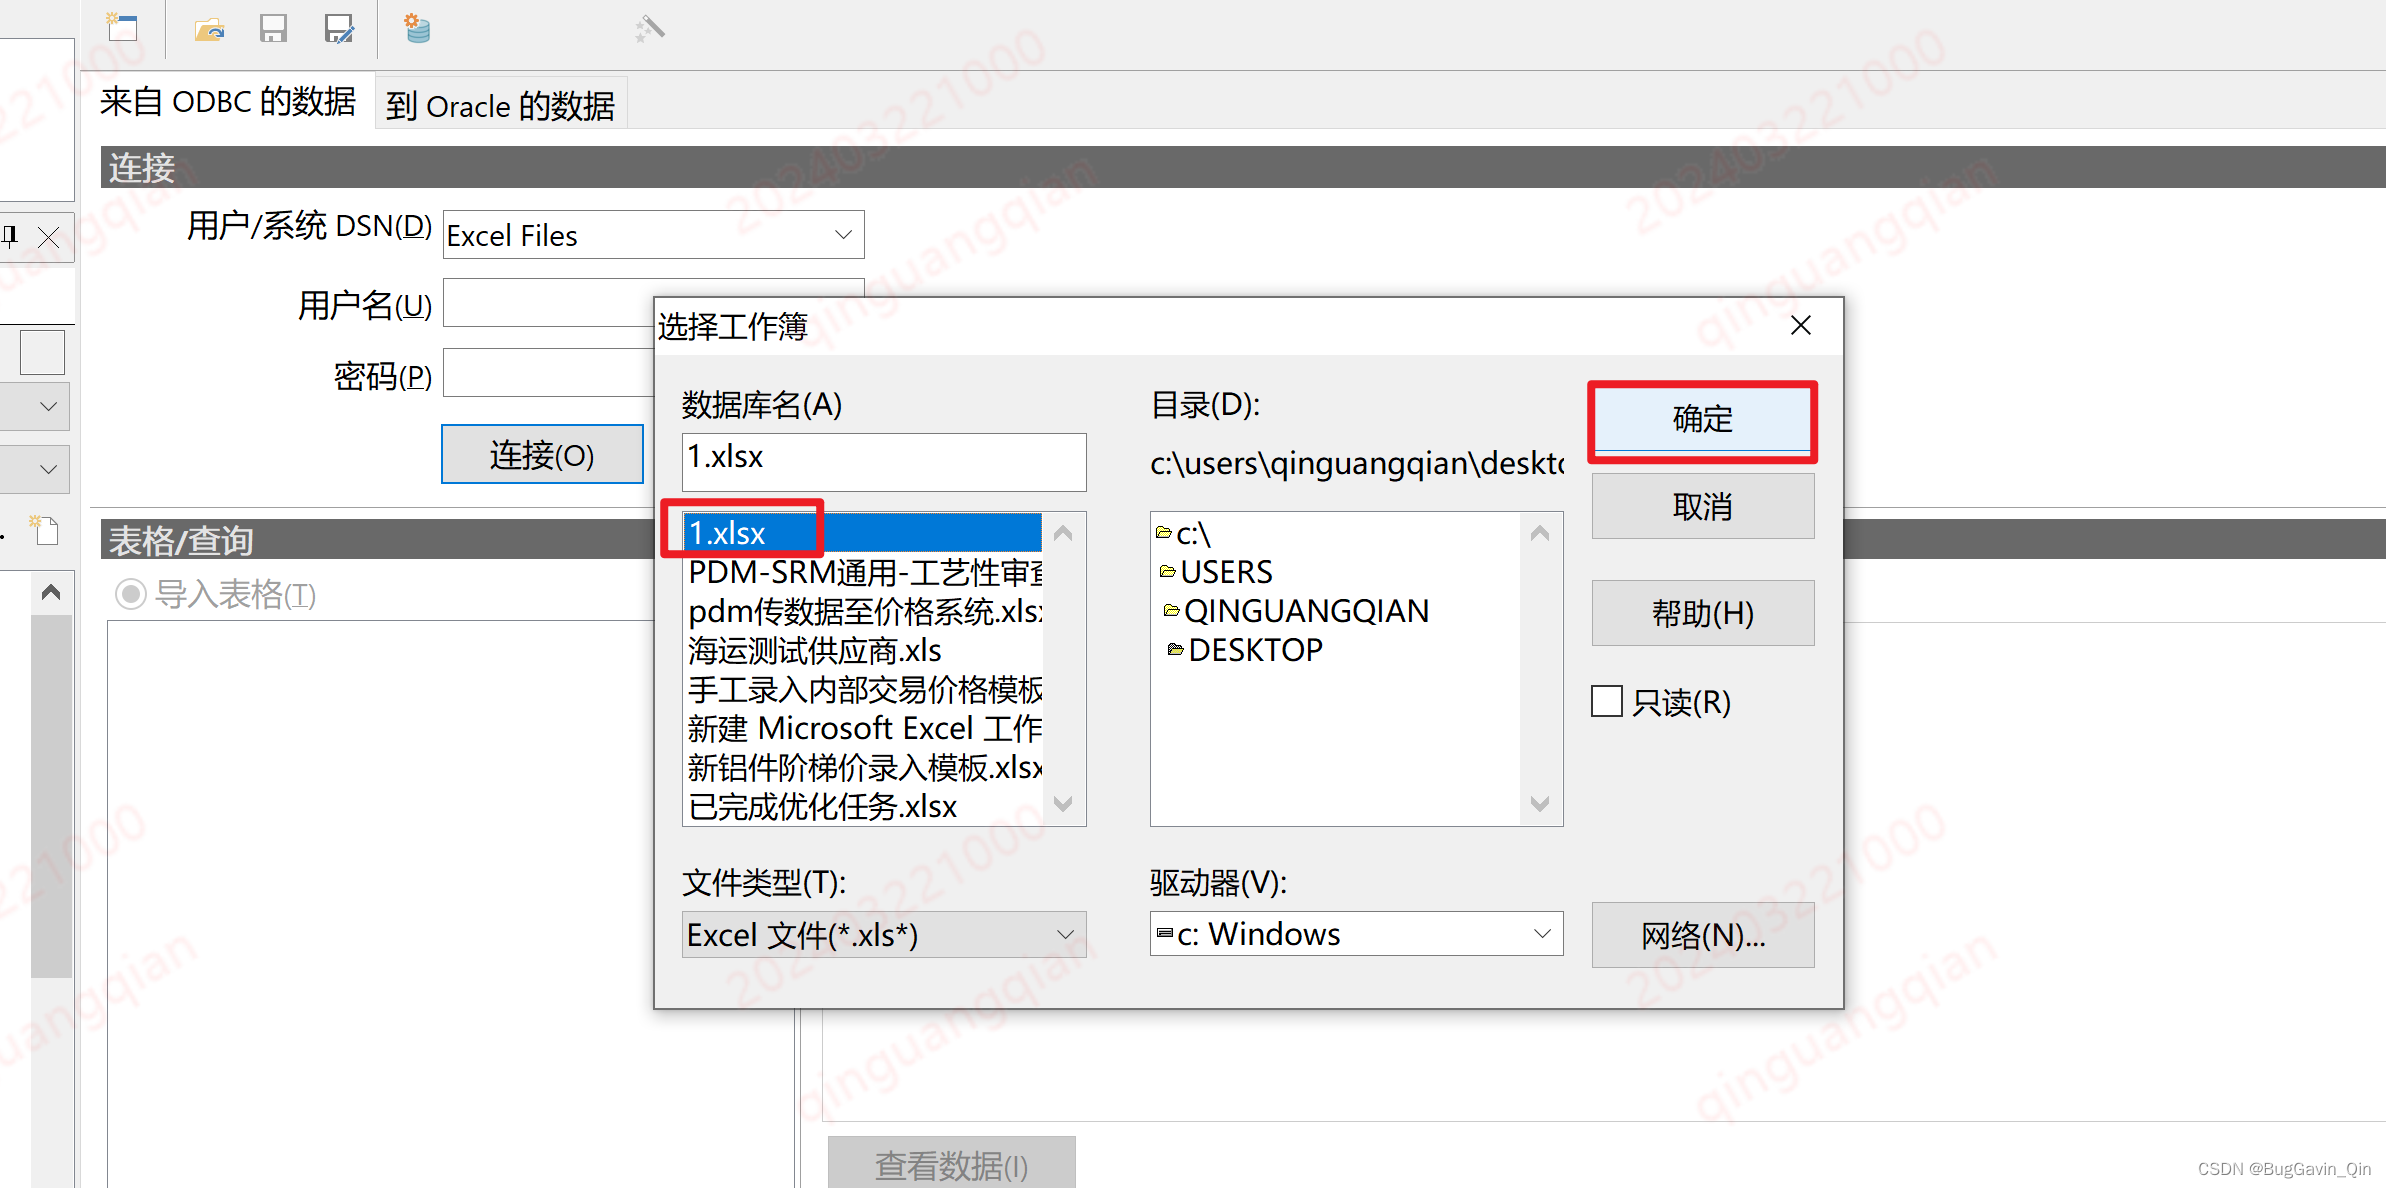The height and width of the screenshot is (1188, 2386).
Task: Click file list scroll up arrow
Action: pyautogui.click(x=1063, y=533)
